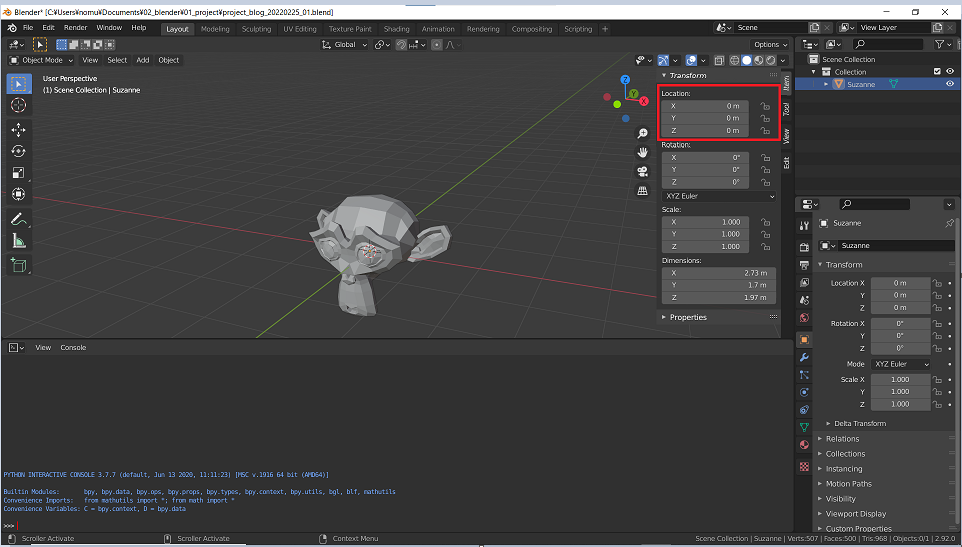
Task: Click the Scene selector field
Action: pos(771,28)
